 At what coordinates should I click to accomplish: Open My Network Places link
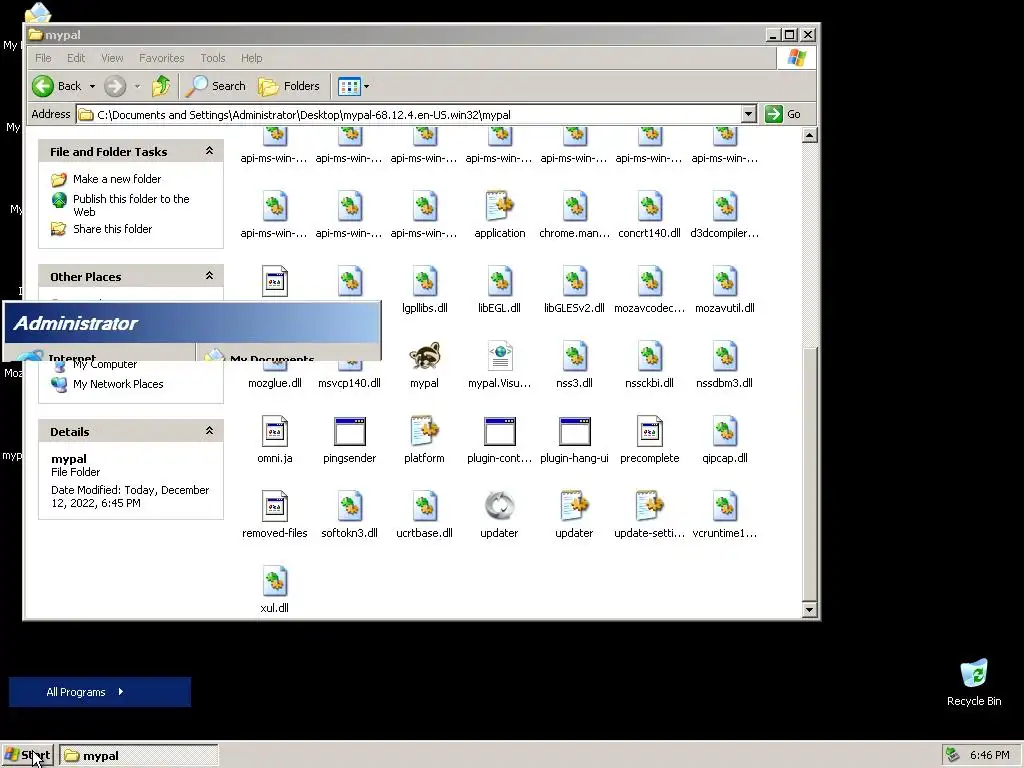[x=118, y=384]
